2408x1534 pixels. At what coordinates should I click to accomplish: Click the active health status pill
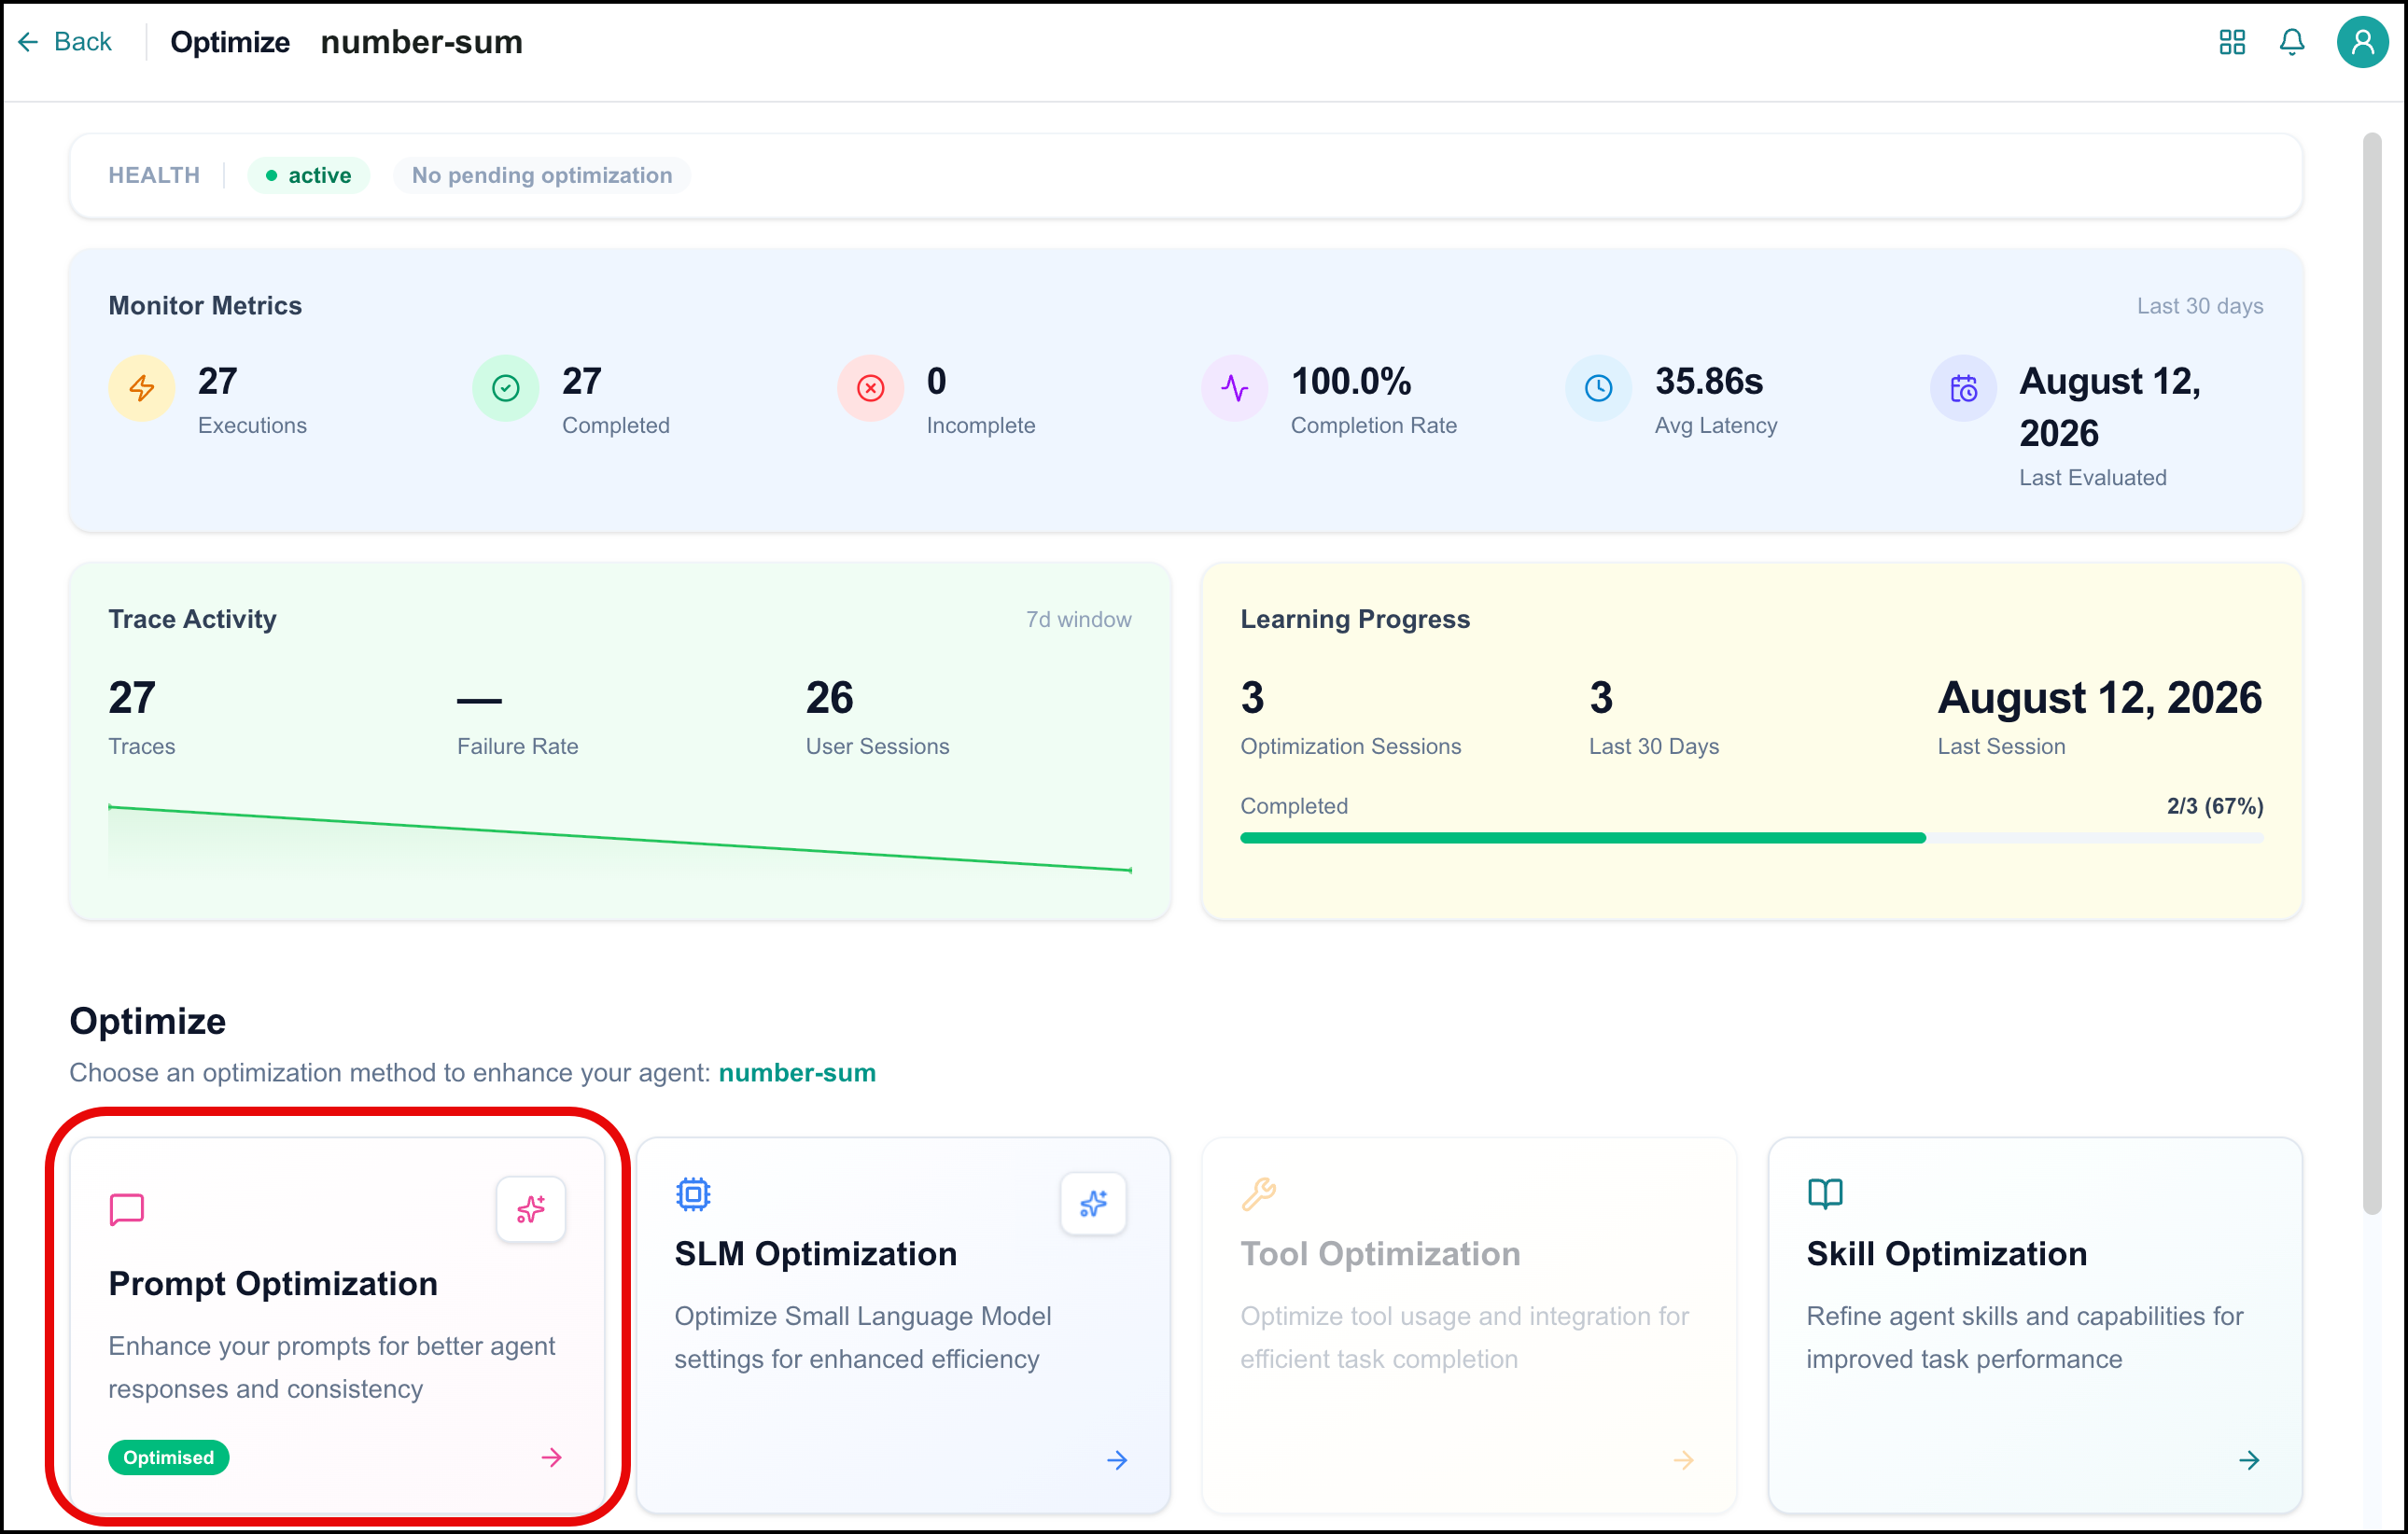click(309, 175)
